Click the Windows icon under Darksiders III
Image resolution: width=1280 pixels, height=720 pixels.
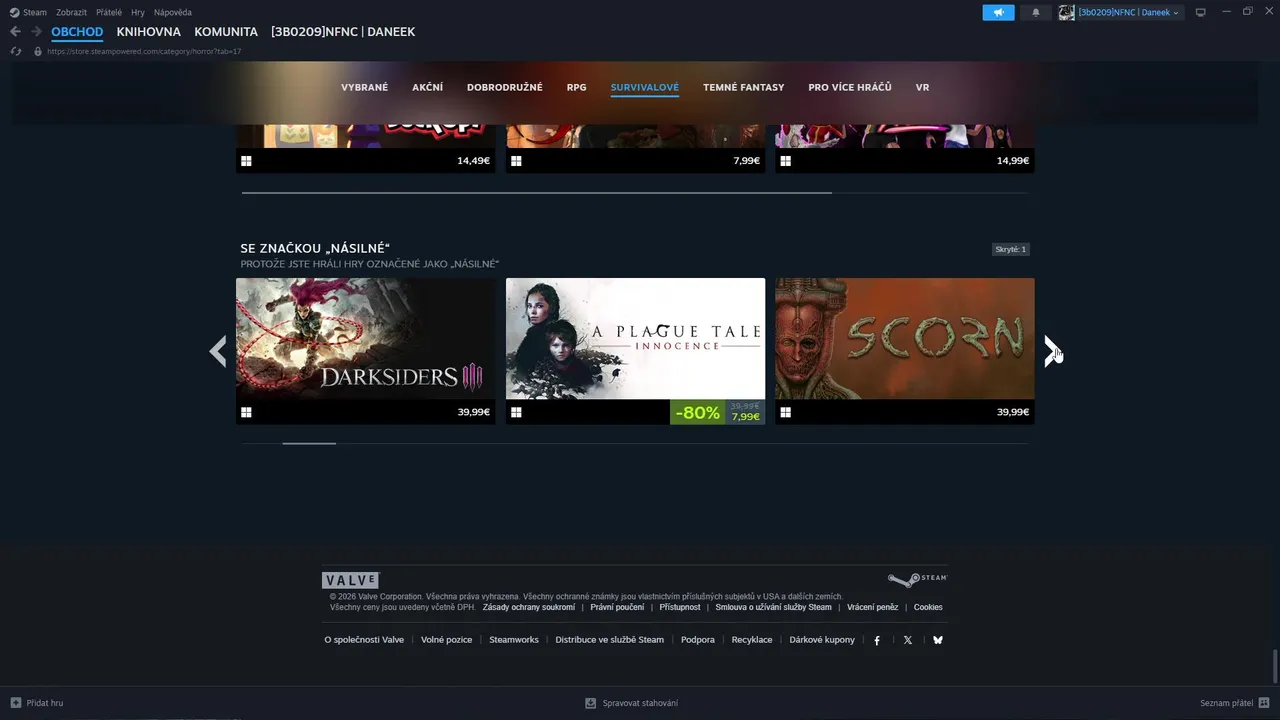click(x=246, y=412)
